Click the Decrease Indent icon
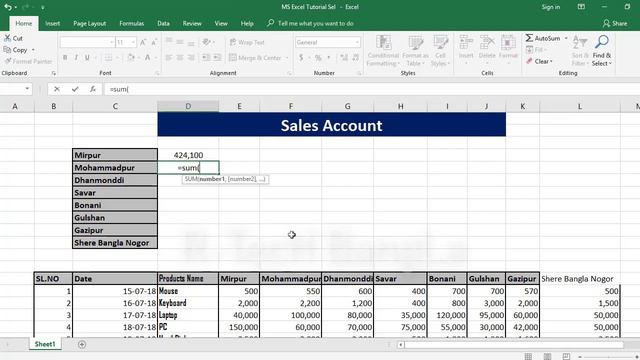The height and width of the screenshot is (360, 640). click(206, 58)
